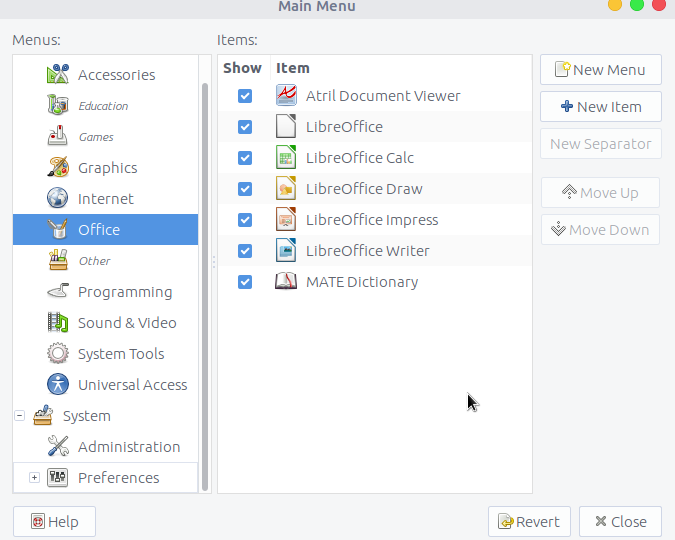Click the red window close dot
Screen dimensions: 675x540
[659, 4]
